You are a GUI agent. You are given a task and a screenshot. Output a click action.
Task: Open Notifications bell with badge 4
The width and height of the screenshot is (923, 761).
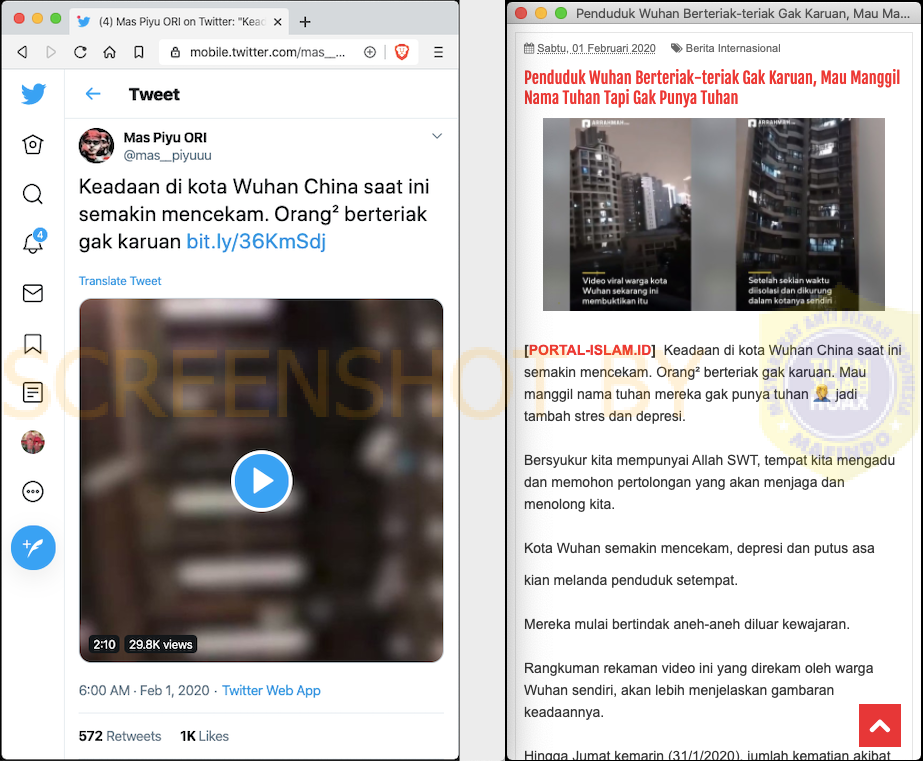click(34, 242)
